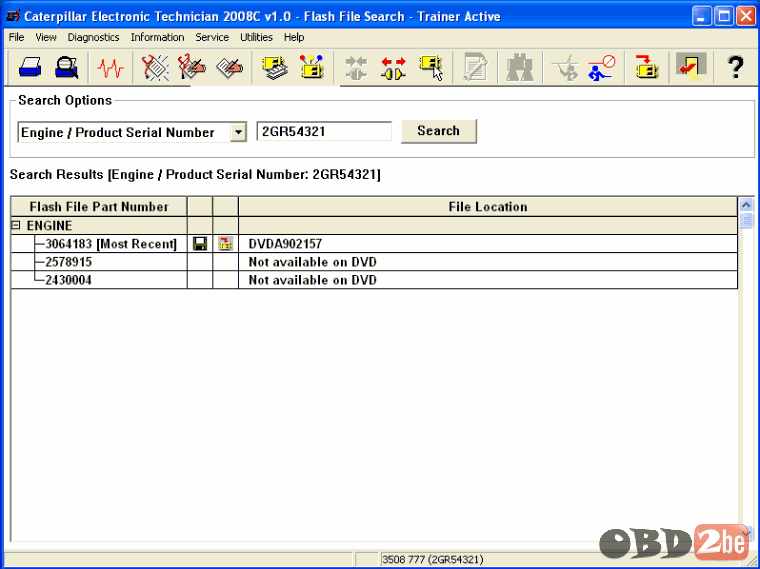Click the active Flash File Search icon
The image size is (760, 569).
pos(691,66)
